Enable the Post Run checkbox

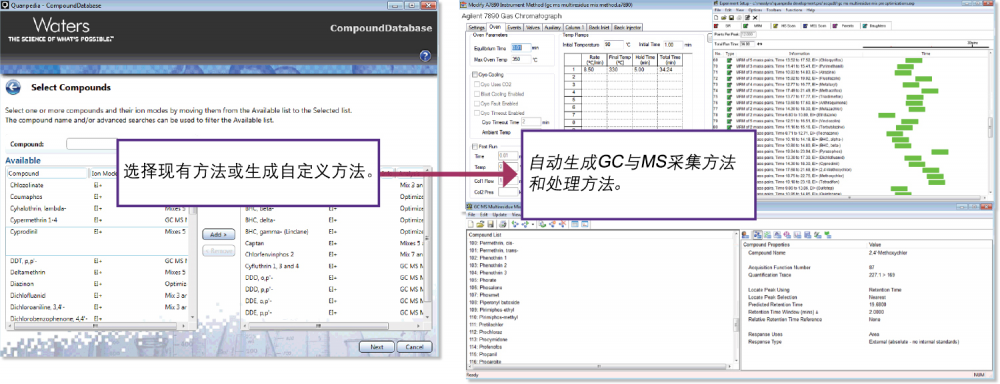click(x=474, y=146)
